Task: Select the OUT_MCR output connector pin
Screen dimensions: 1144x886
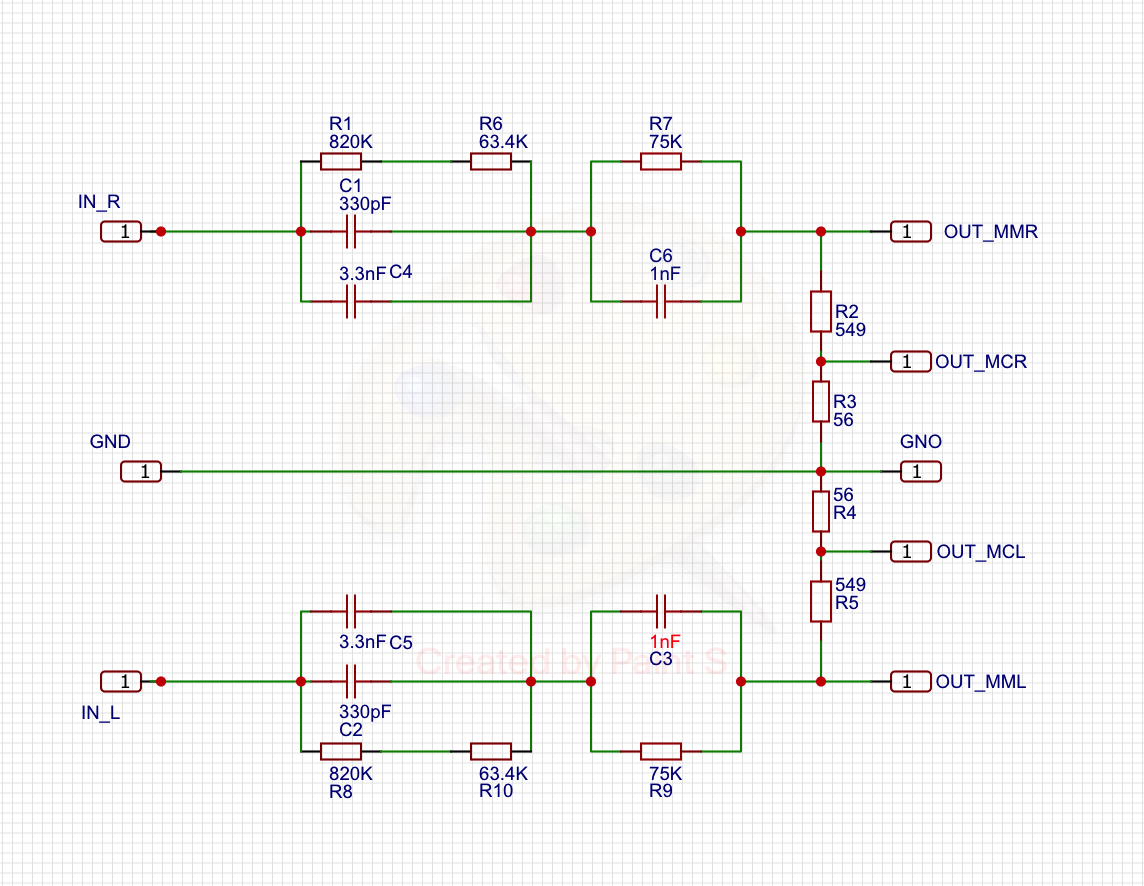Action: [911, 362]
